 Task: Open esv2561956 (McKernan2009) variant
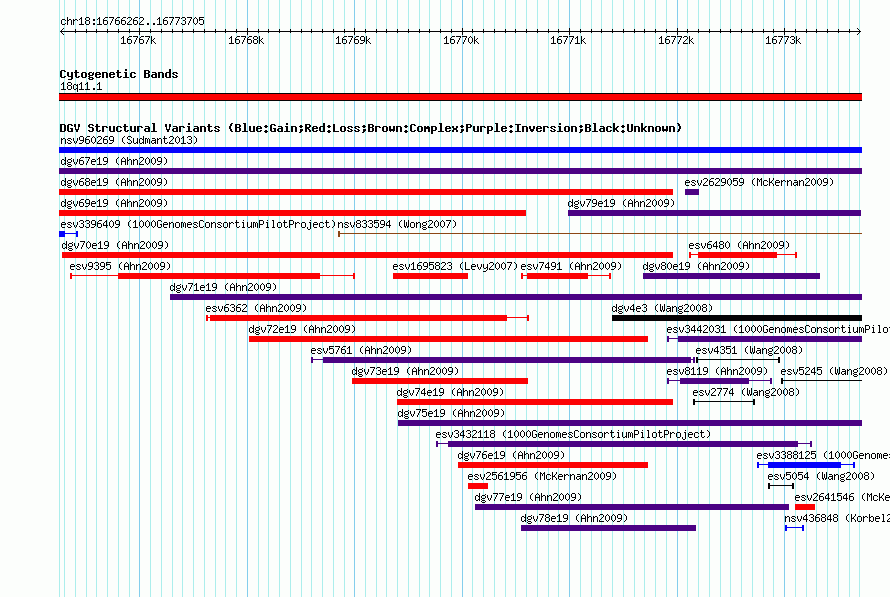point(542,476)
